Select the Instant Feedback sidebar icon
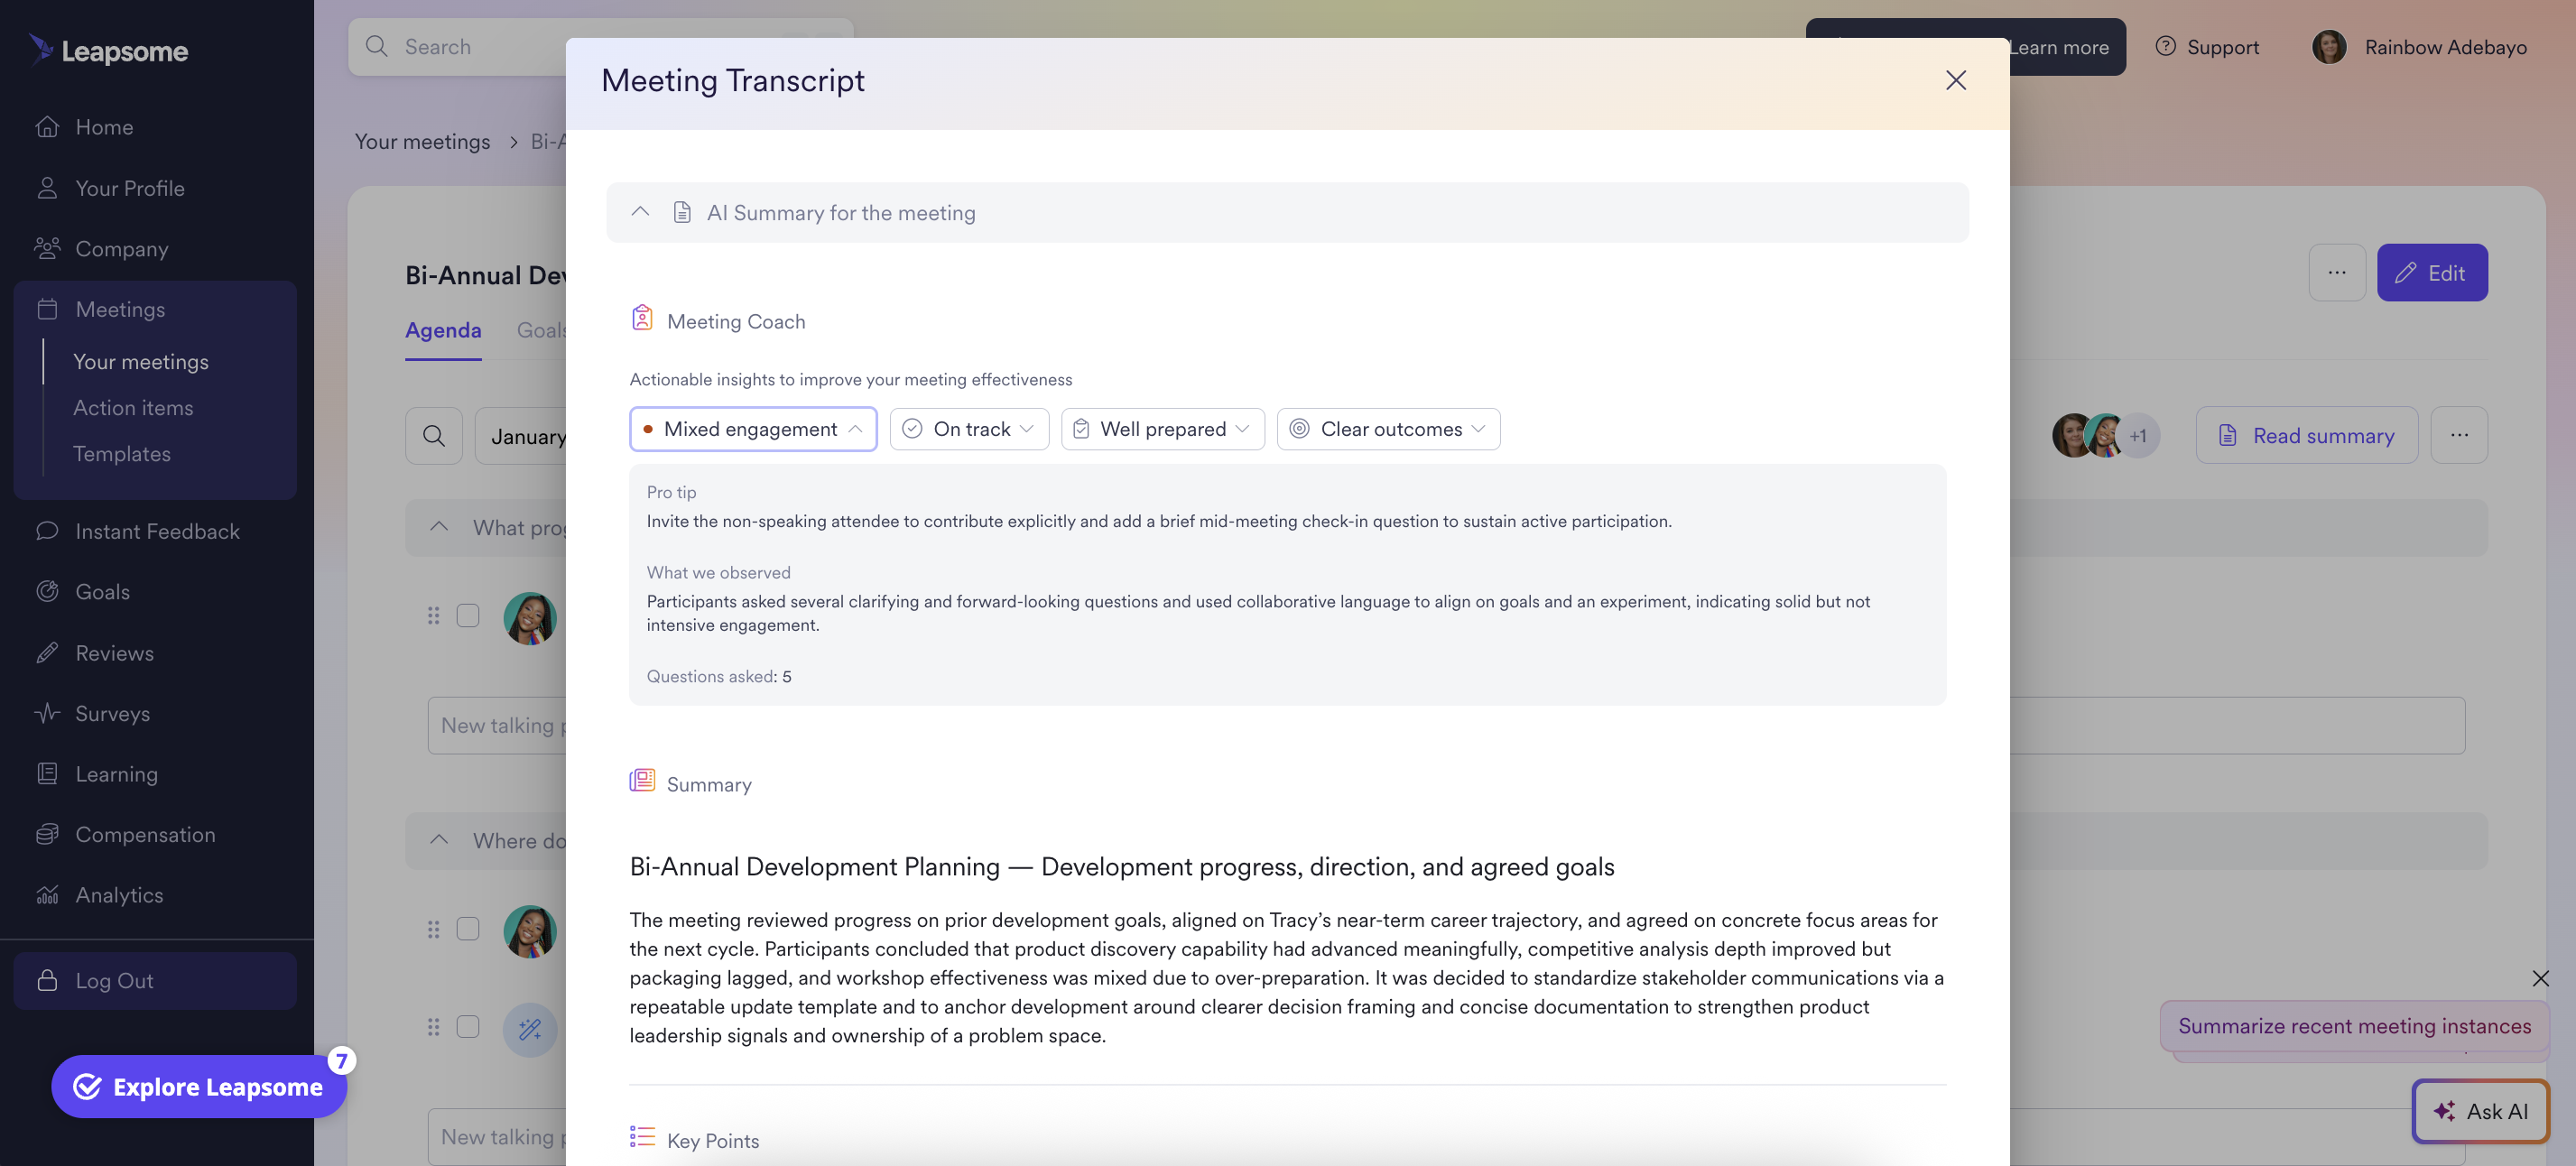This screenshot has width=2576, height=1166. (x=47, y=531)
